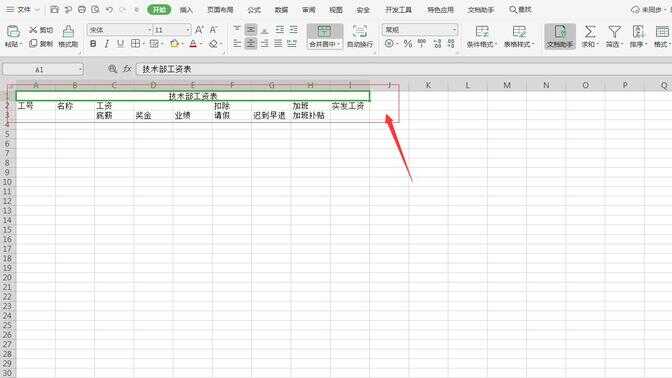Click the AutoSum sigma icon
Image resolution: width=672 pixels, height=378 pixels.
click(x=590, y=32)
